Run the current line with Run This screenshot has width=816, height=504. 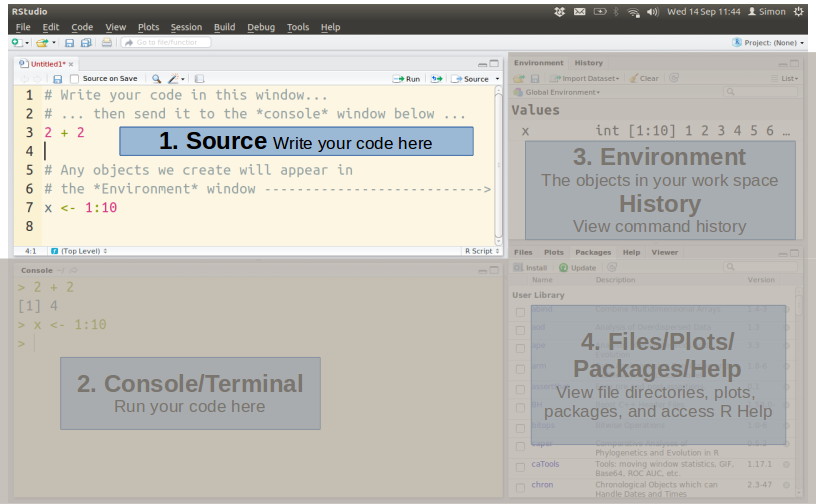[406, 79]
